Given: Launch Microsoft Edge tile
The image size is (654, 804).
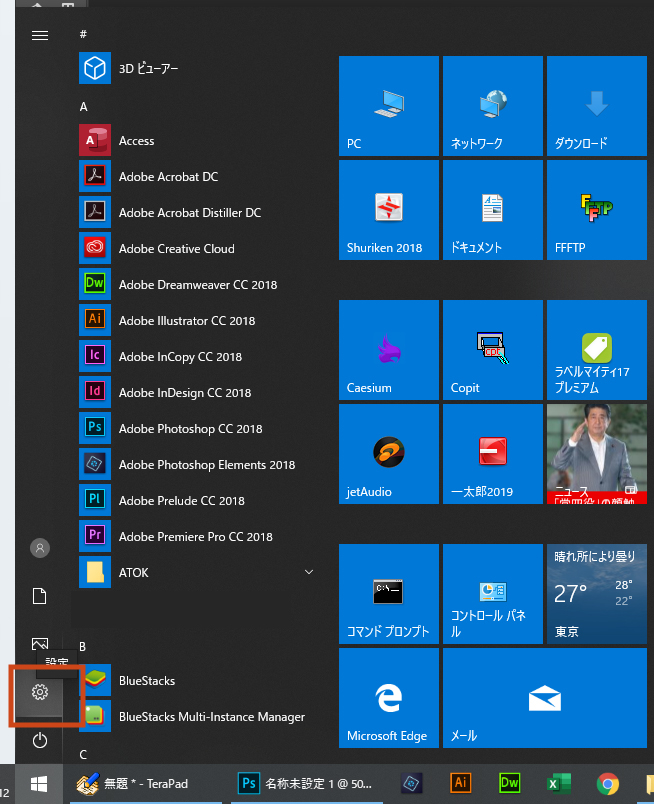Looking at the screenshot, I should [x=389, y=698].
